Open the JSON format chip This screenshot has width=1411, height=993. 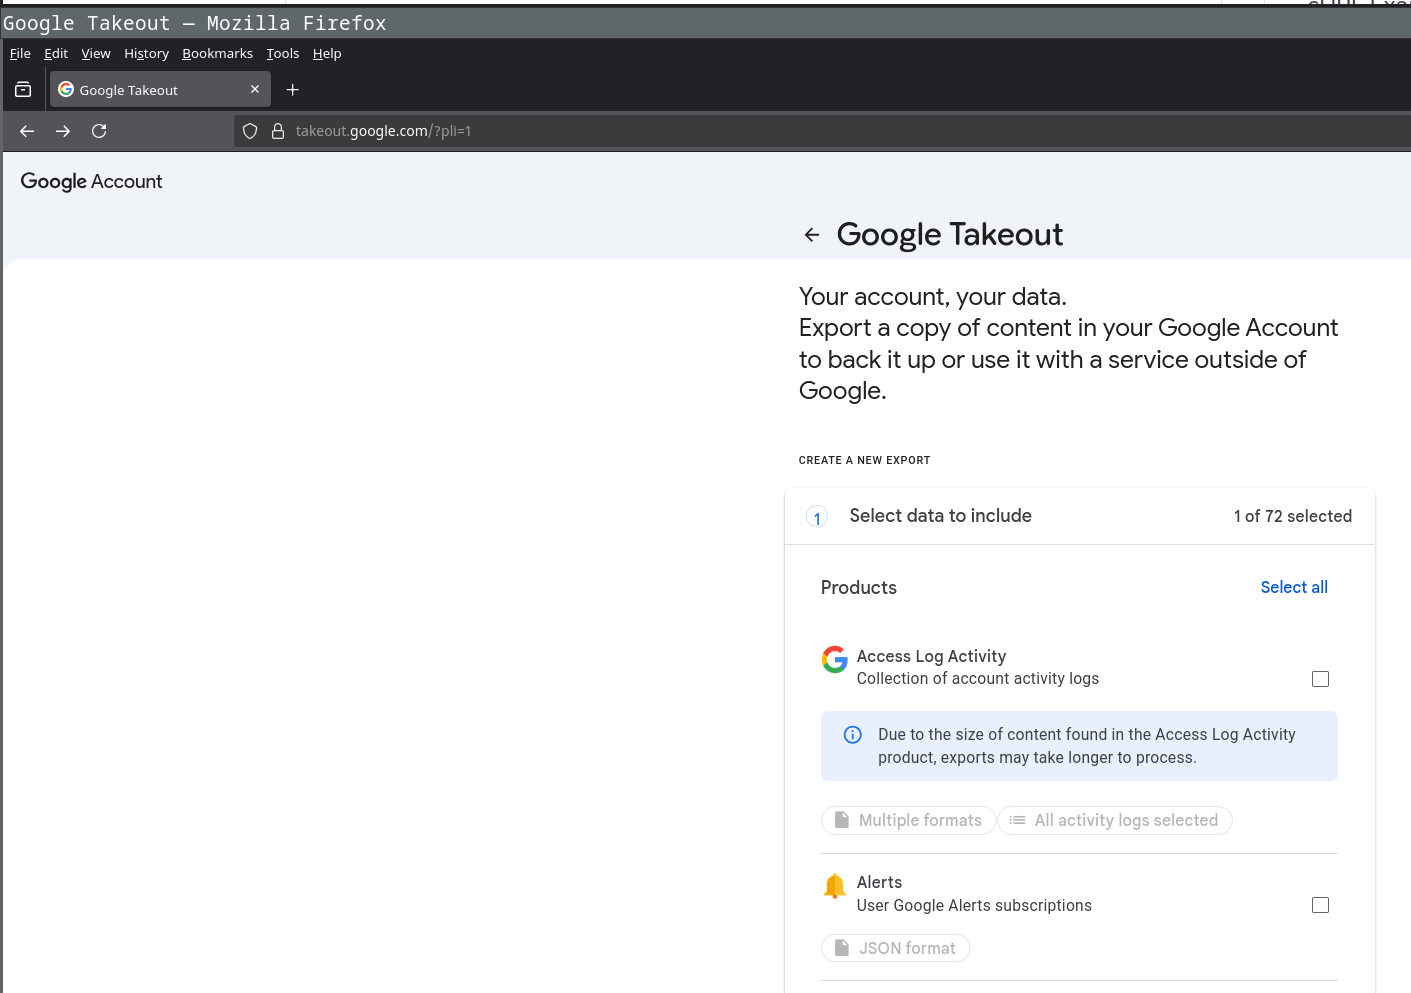pyautogui.click(x=895, y=948)
